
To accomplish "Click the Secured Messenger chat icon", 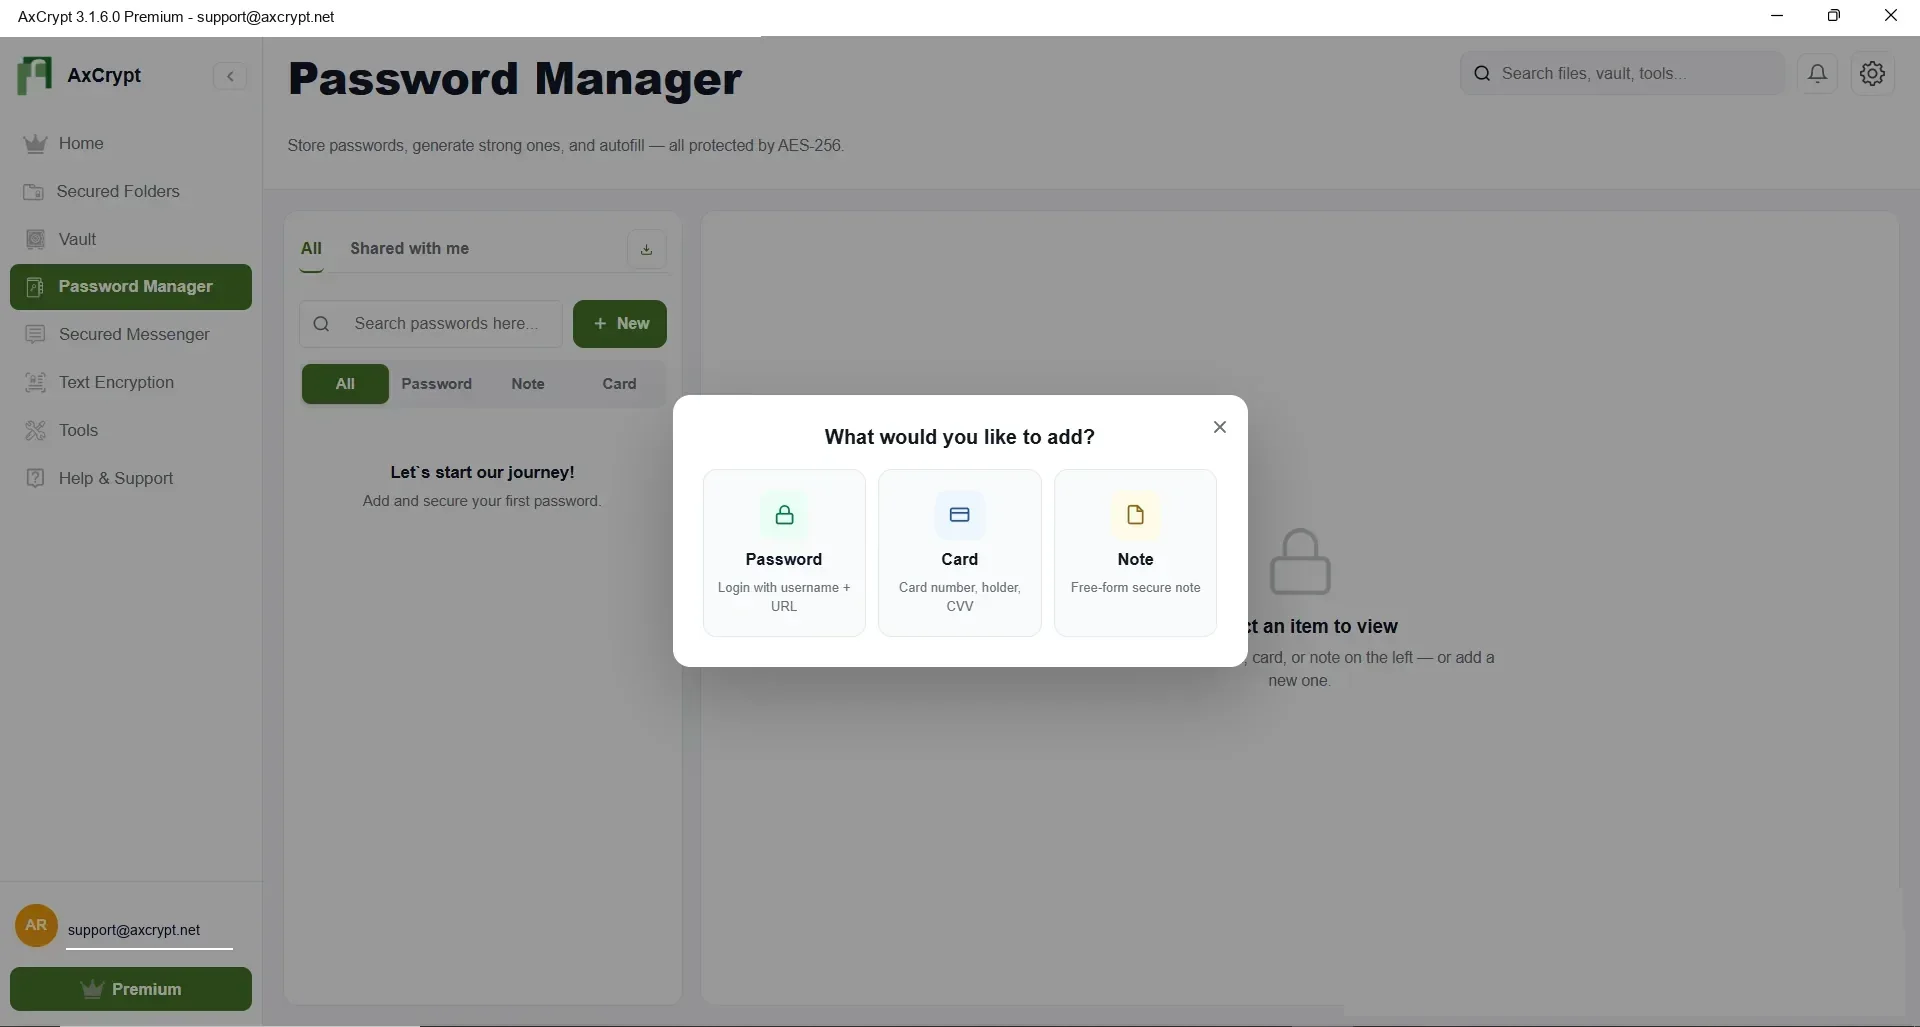I will [x=35, y=335].
